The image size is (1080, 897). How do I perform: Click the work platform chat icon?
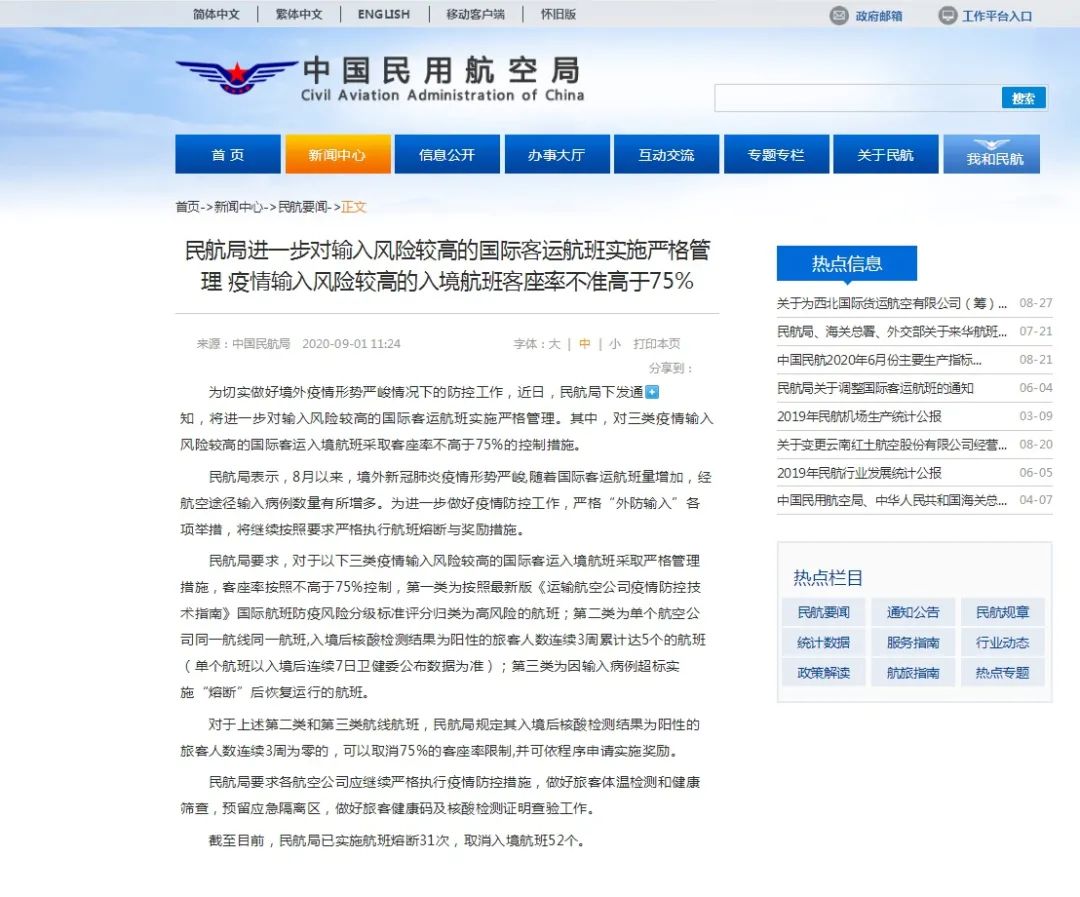pyautogui.click(x=948, y=15)
